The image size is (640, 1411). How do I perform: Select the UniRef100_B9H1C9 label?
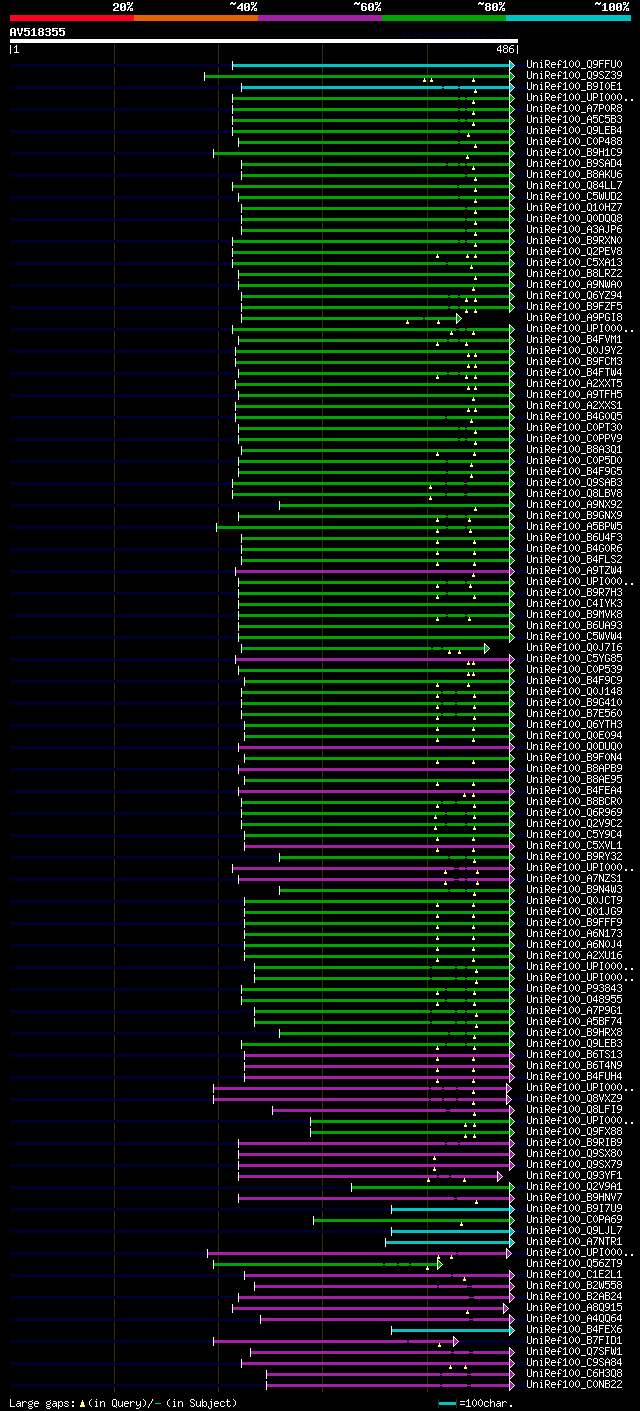(x=574, y=153)
